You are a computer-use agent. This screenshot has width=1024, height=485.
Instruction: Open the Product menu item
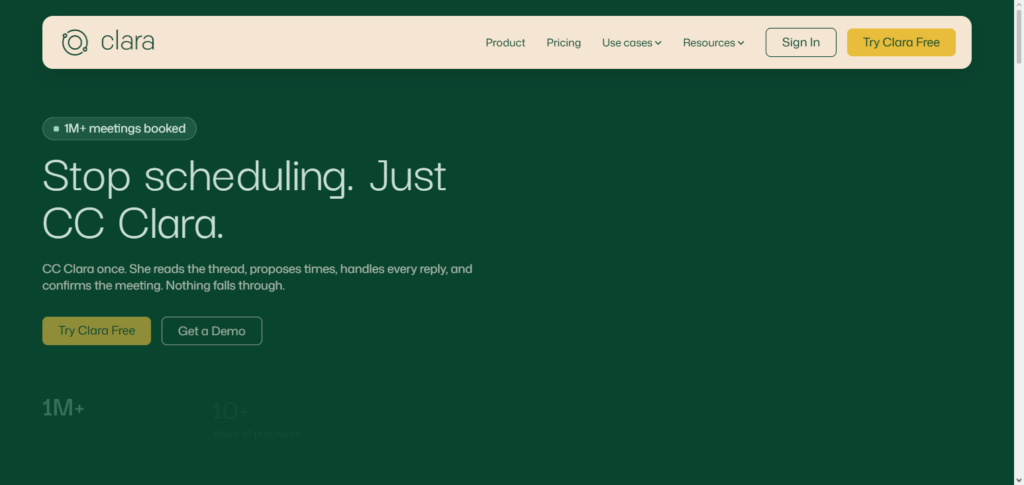click(x=505, y=42)
